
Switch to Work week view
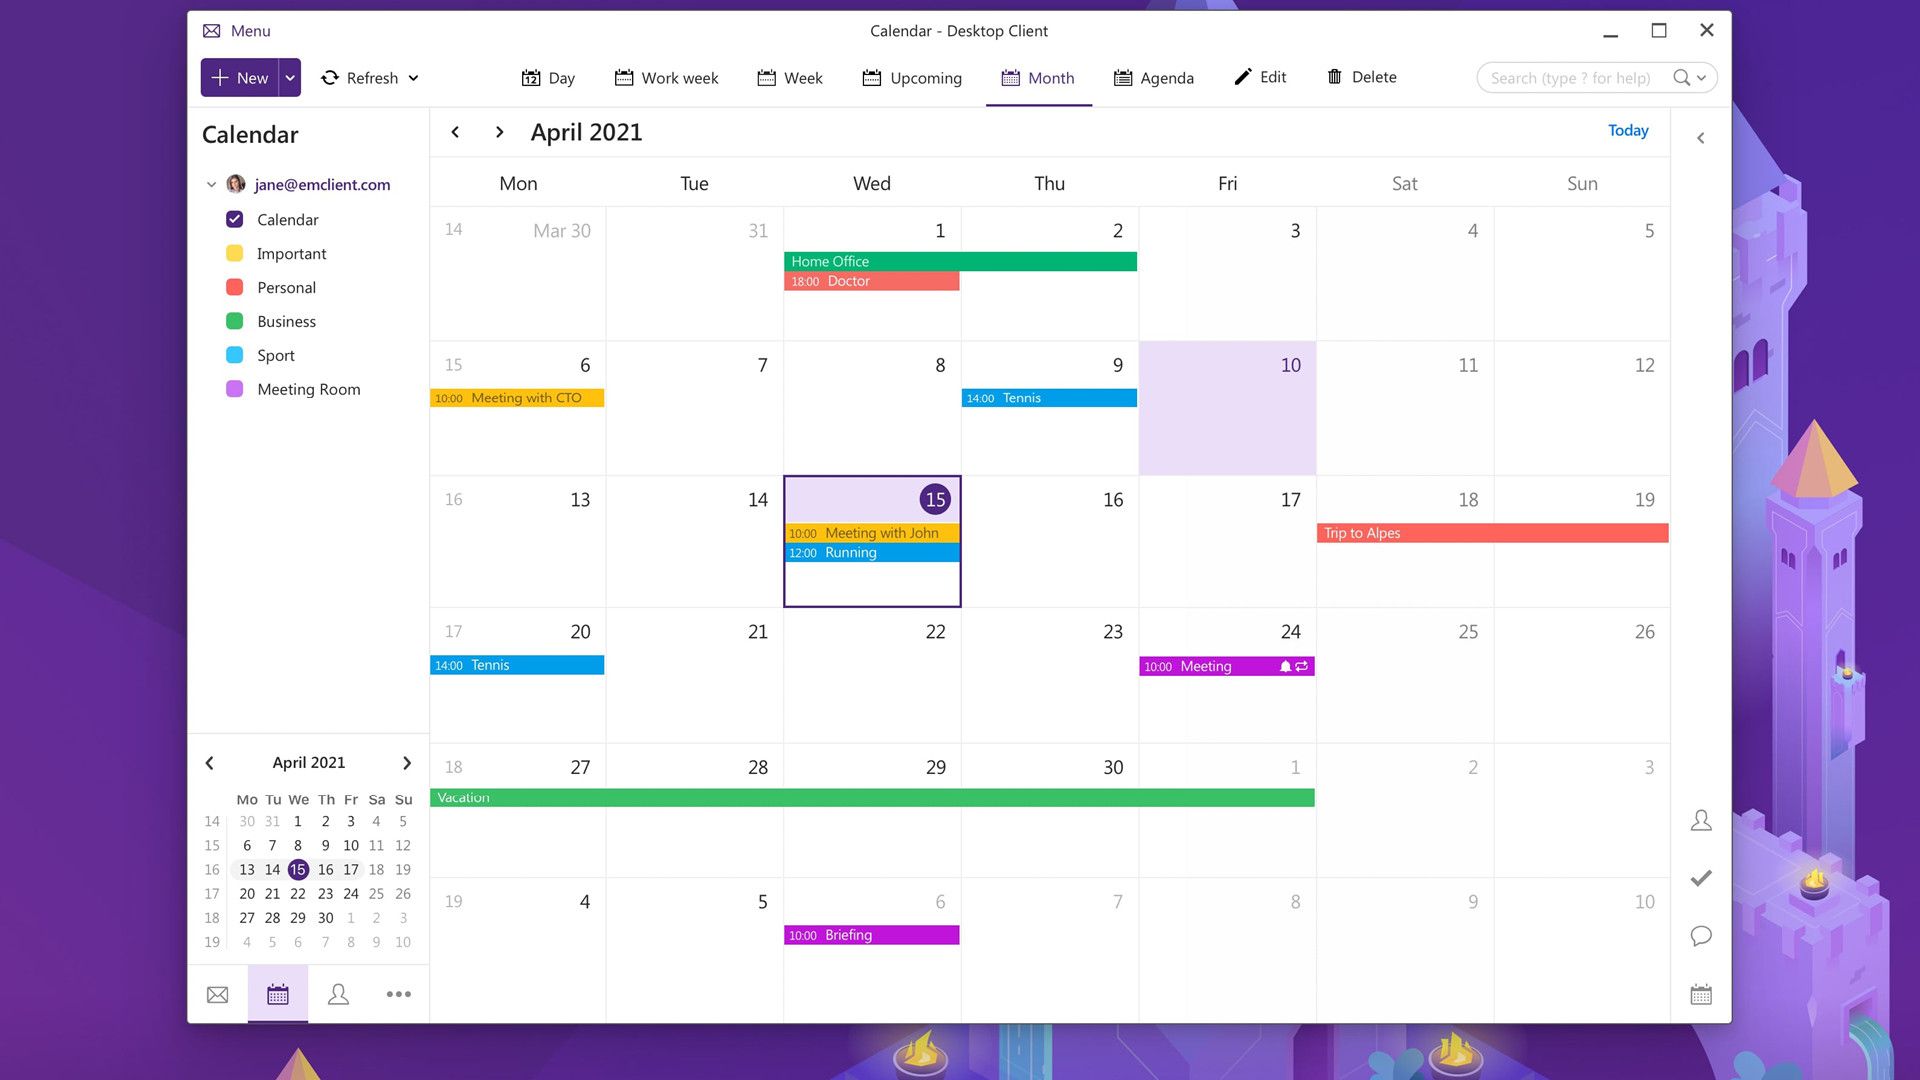(x=666, y=77)
